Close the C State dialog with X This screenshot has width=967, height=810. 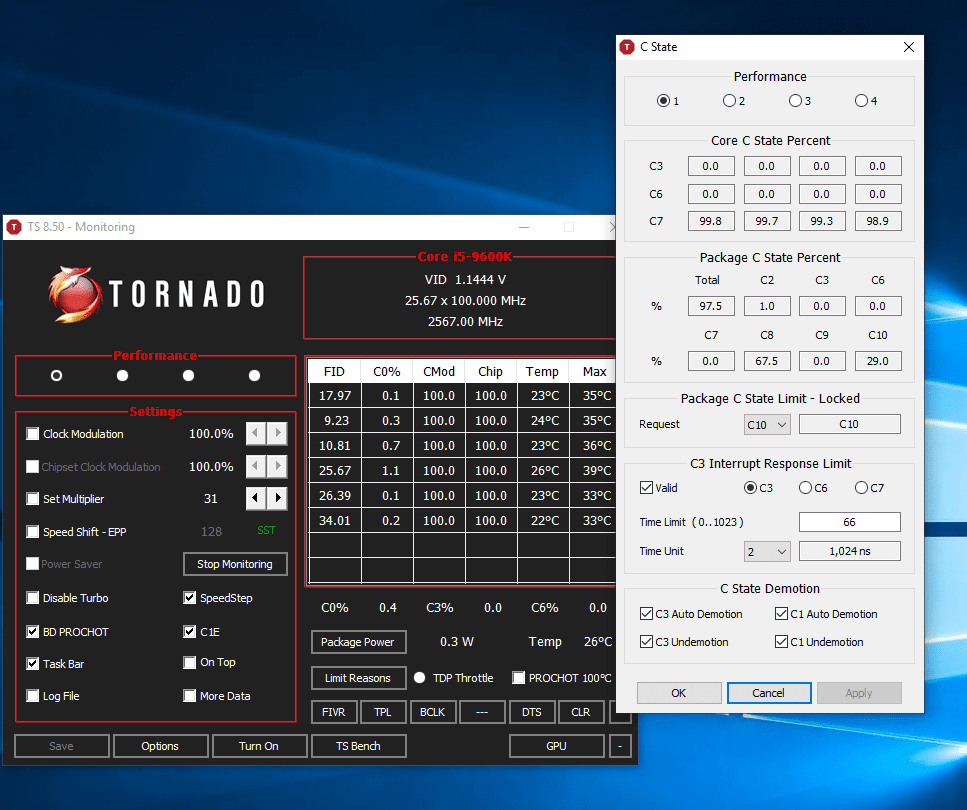[x=908, y=47]
